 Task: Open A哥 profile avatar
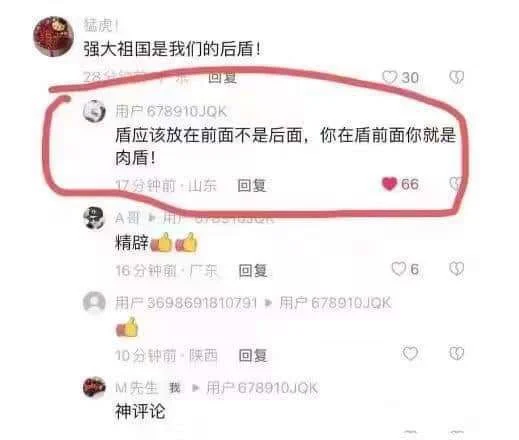click(94, 218)
